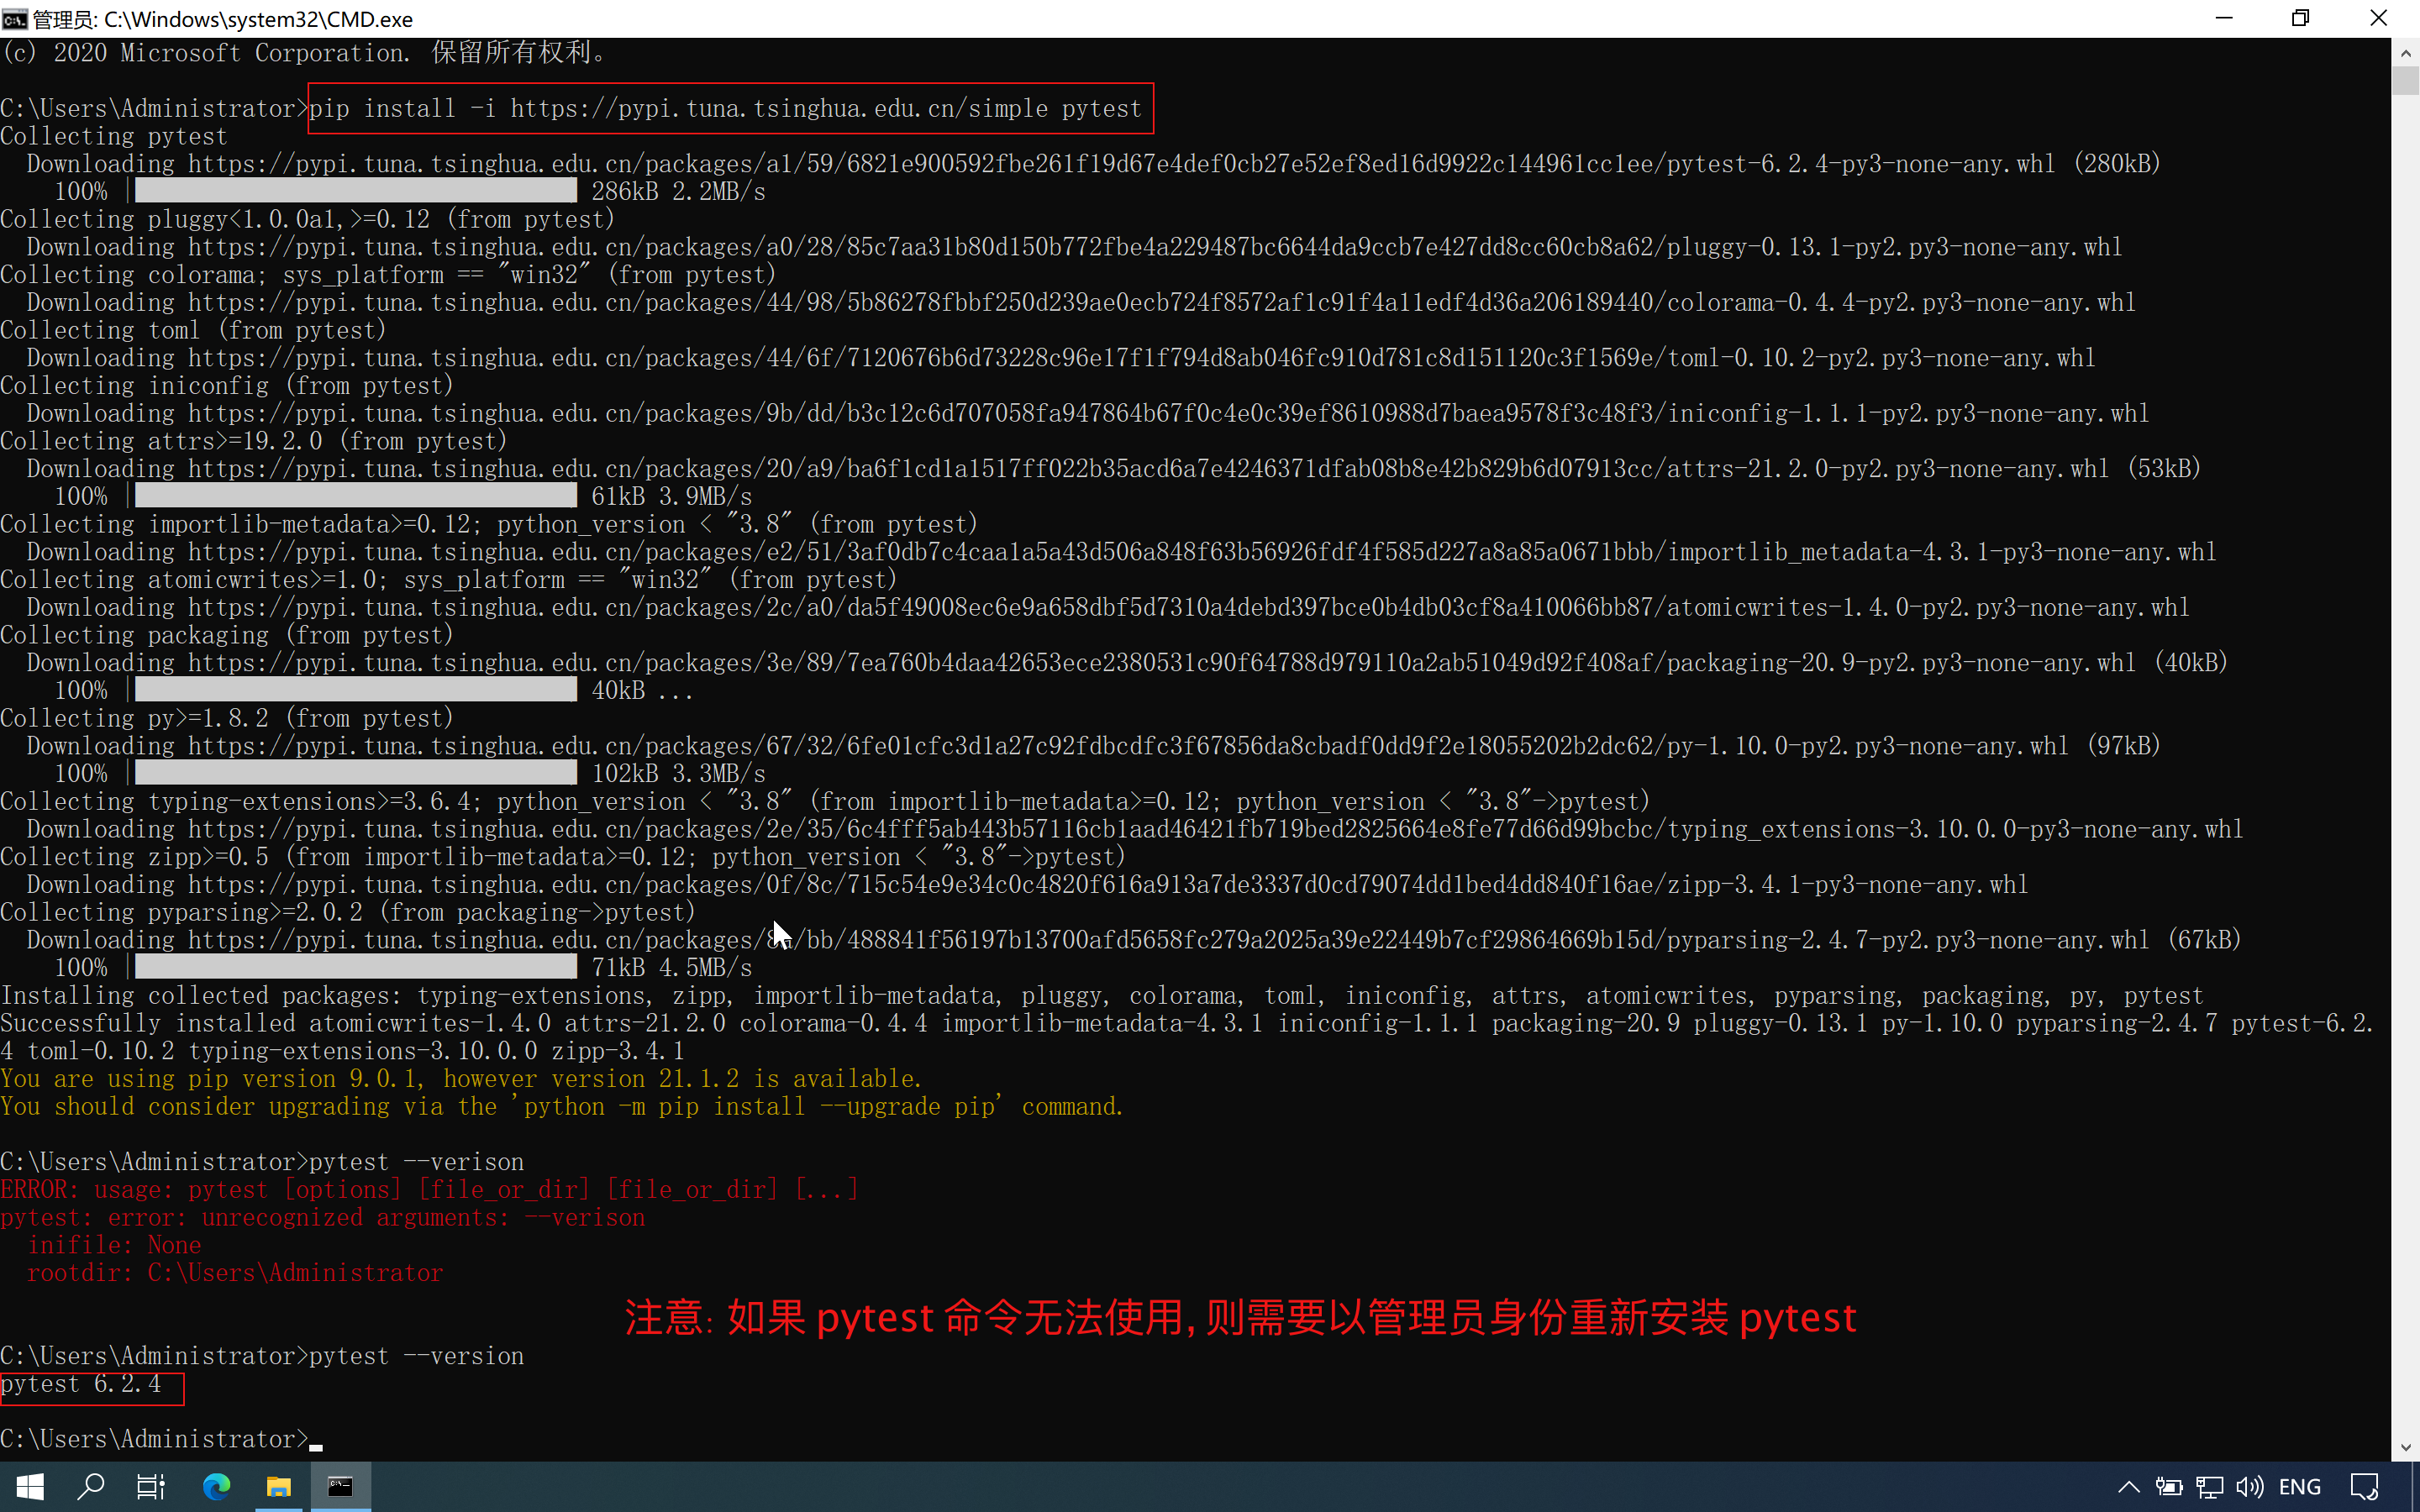Close the CMD window
Image resolution: width=2420 pixels, height=1512 pixels.
[x=2378, y=18]
